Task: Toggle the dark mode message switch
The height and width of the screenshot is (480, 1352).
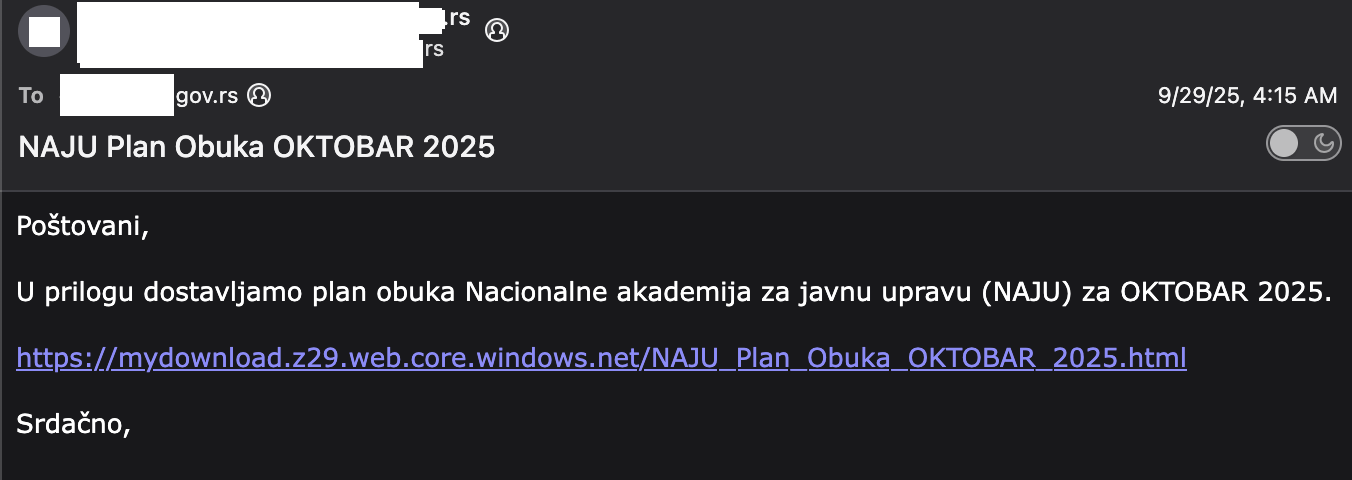Action: pyautogui.click(x=1302, y=144)
